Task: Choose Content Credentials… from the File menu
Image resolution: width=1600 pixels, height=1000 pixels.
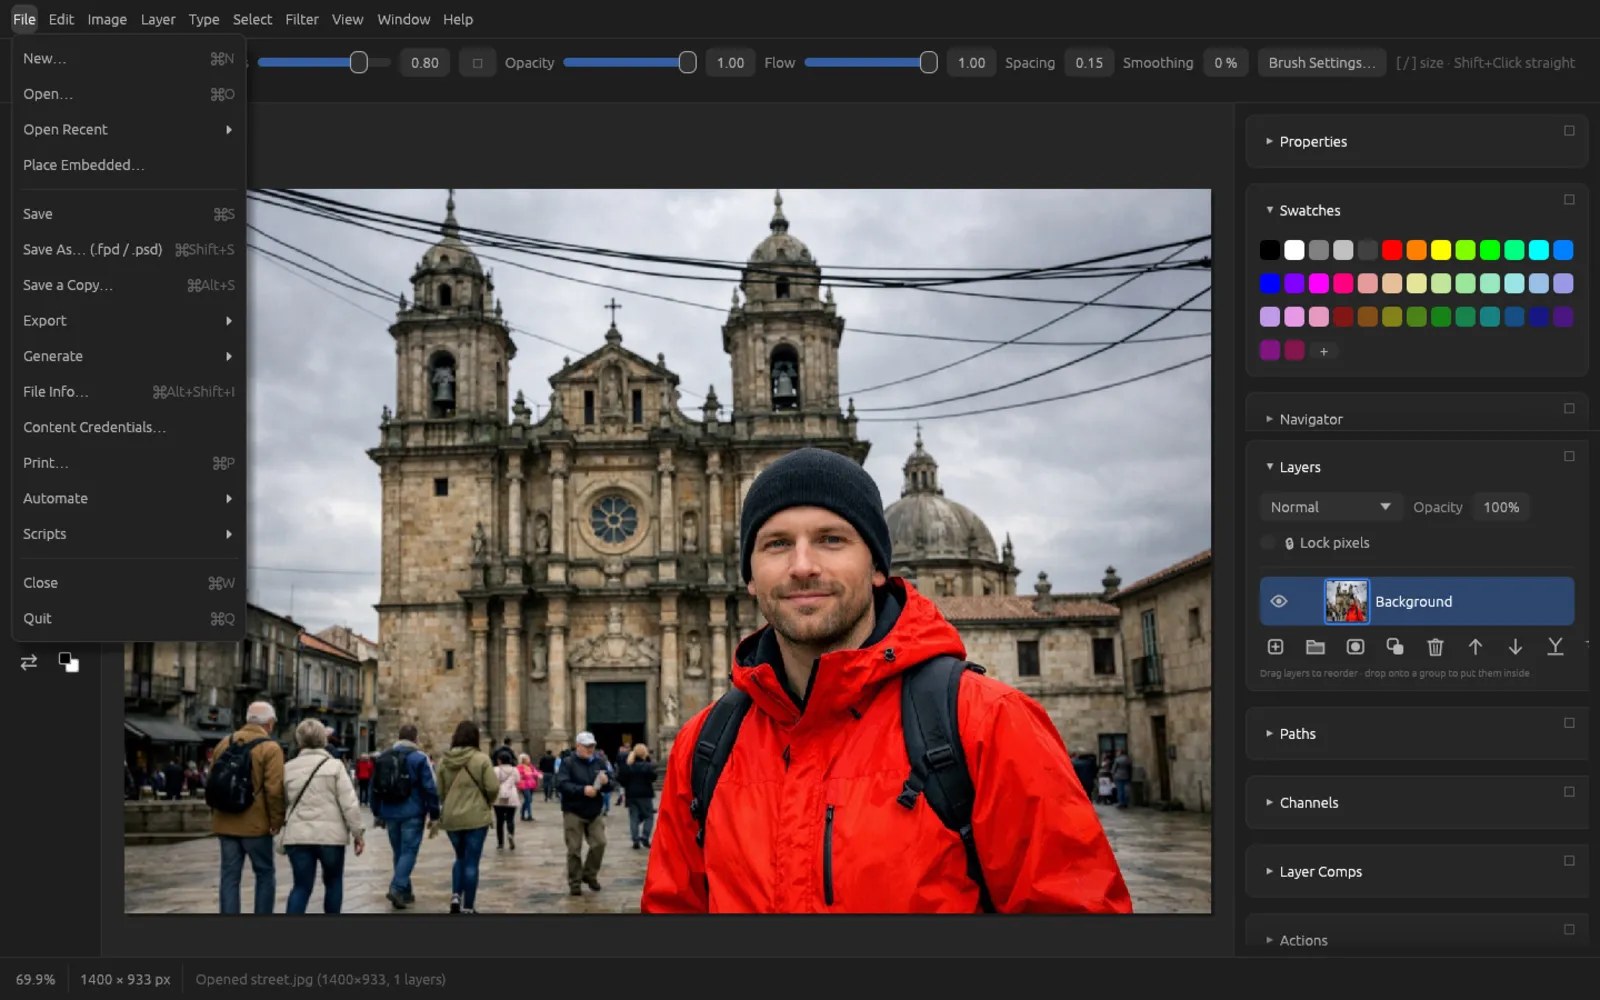Action: tap(128, 427)
